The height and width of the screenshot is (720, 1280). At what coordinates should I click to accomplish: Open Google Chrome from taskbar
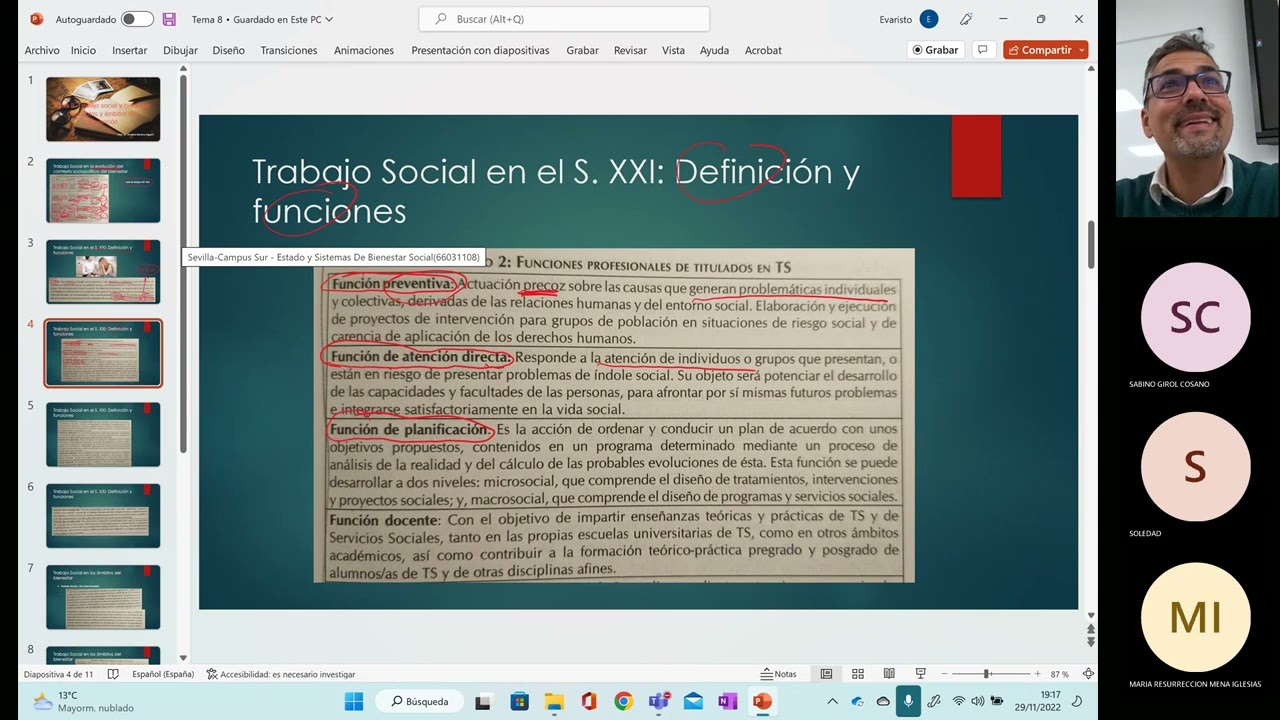pos(623,701)
